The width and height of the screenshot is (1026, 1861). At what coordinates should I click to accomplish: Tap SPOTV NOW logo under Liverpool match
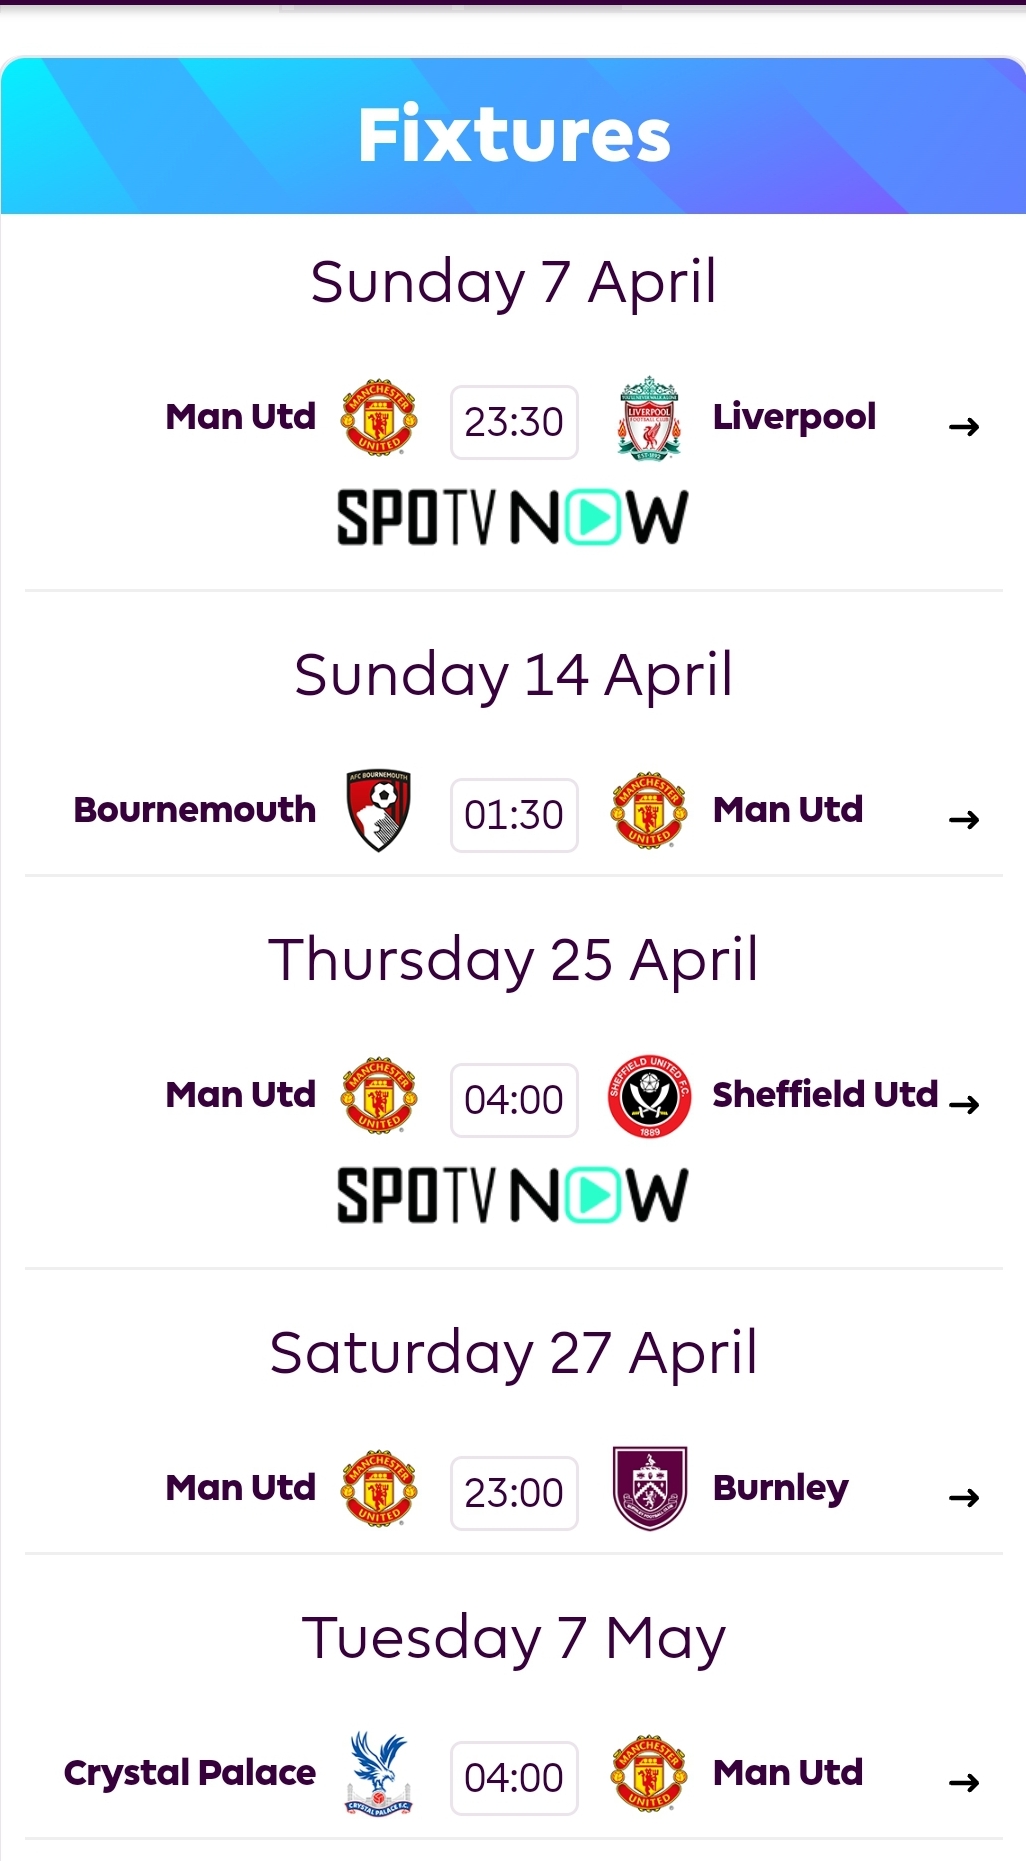[x=512, y=517]
